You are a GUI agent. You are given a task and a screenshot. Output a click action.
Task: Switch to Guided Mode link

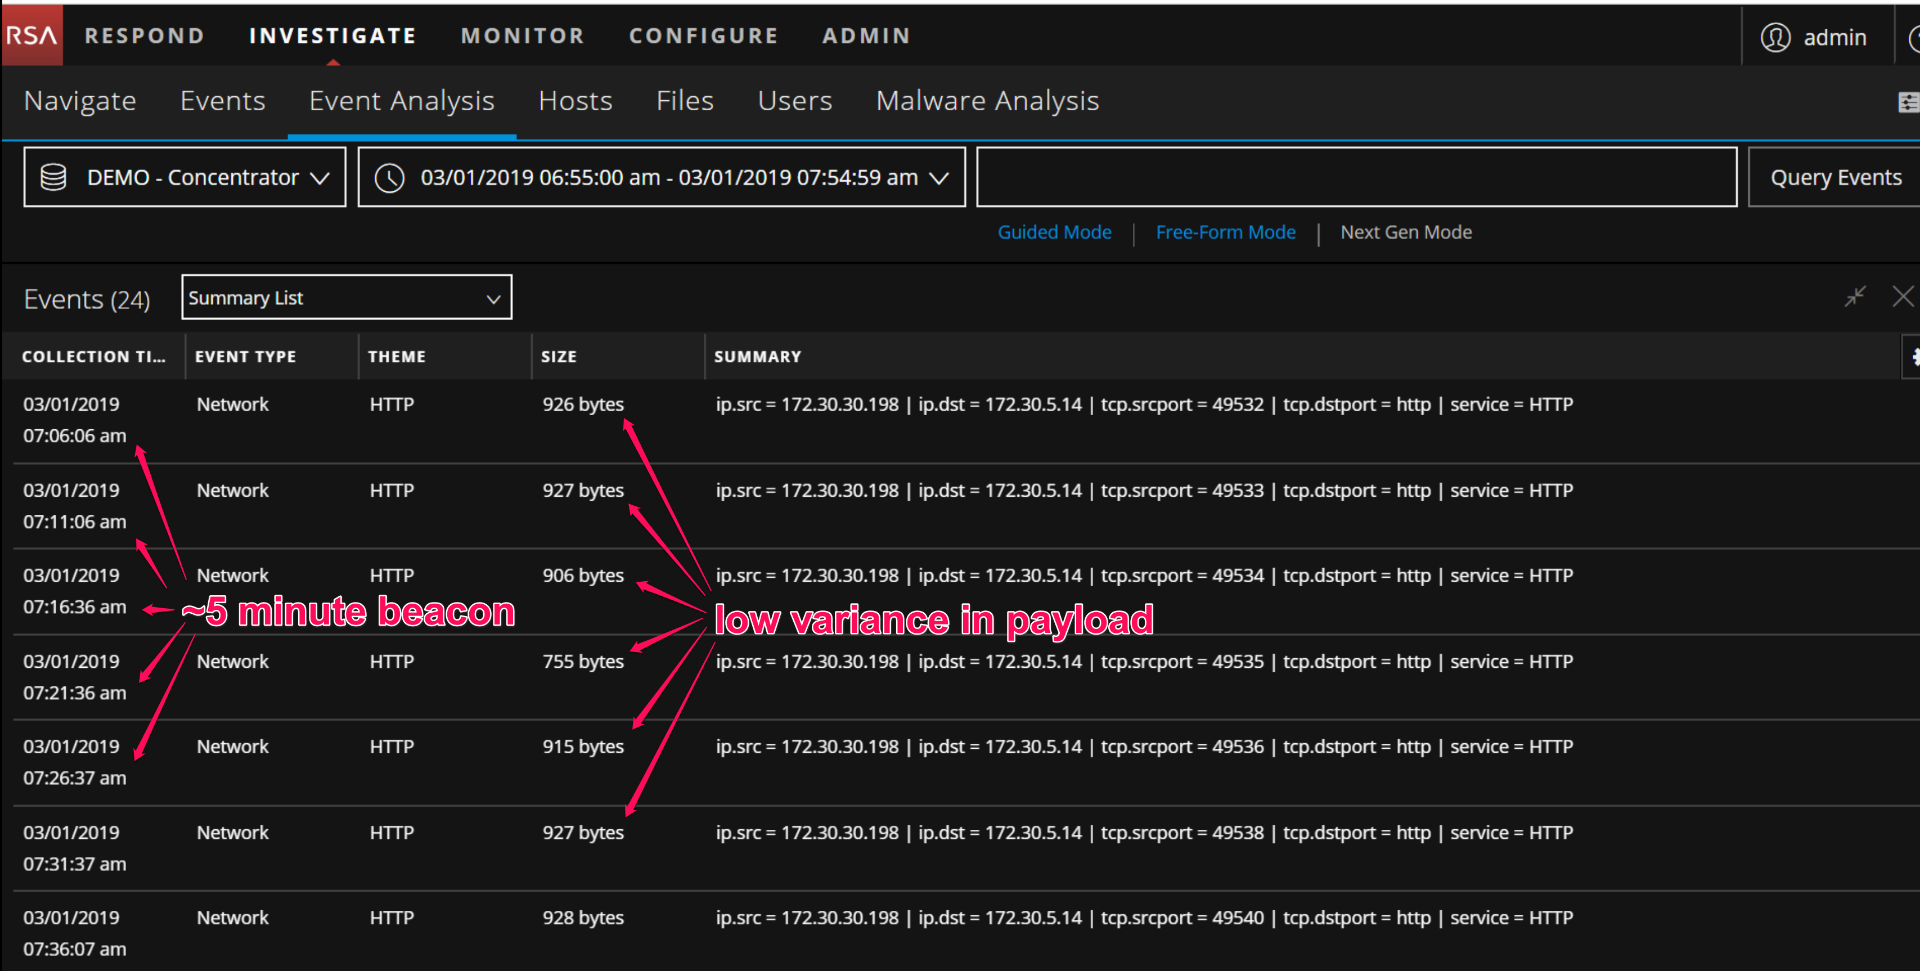(x=1054, y=232)
